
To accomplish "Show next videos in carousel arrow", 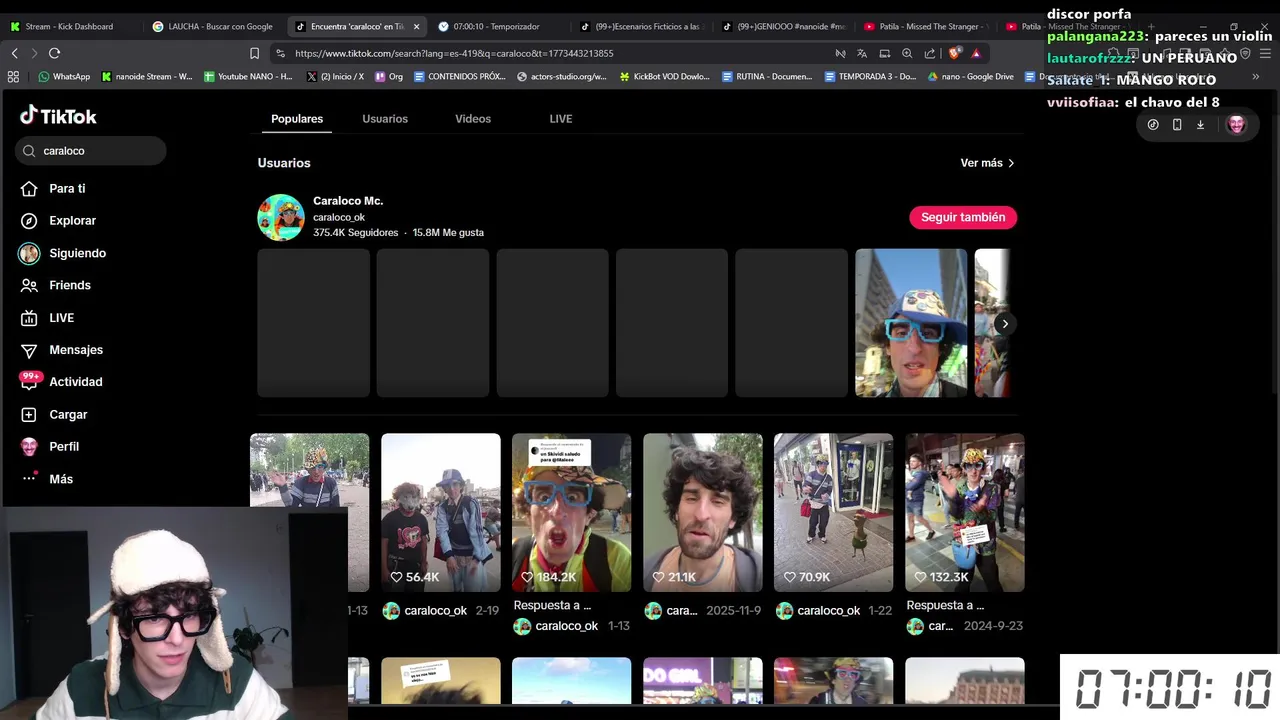I will (1005, 323).
